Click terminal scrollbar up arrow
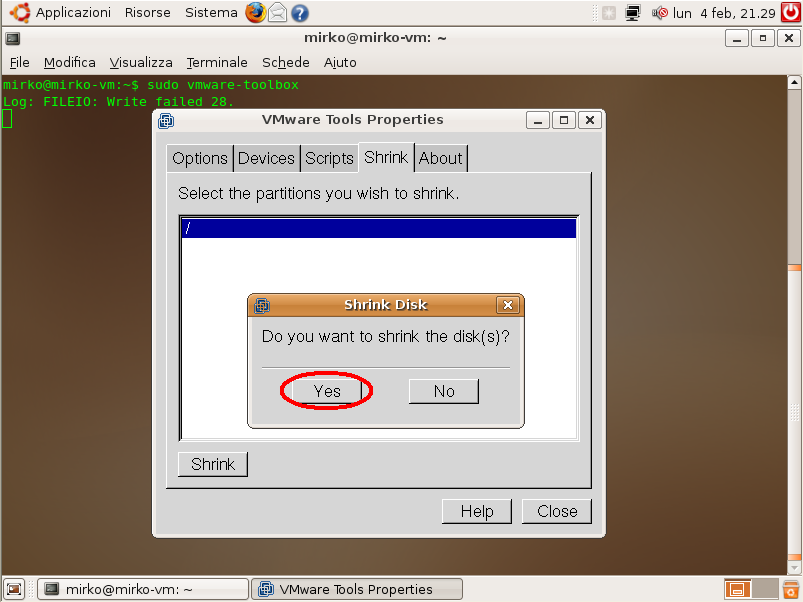The height and width of the screenshot is (602, 803). coord(794,82)
